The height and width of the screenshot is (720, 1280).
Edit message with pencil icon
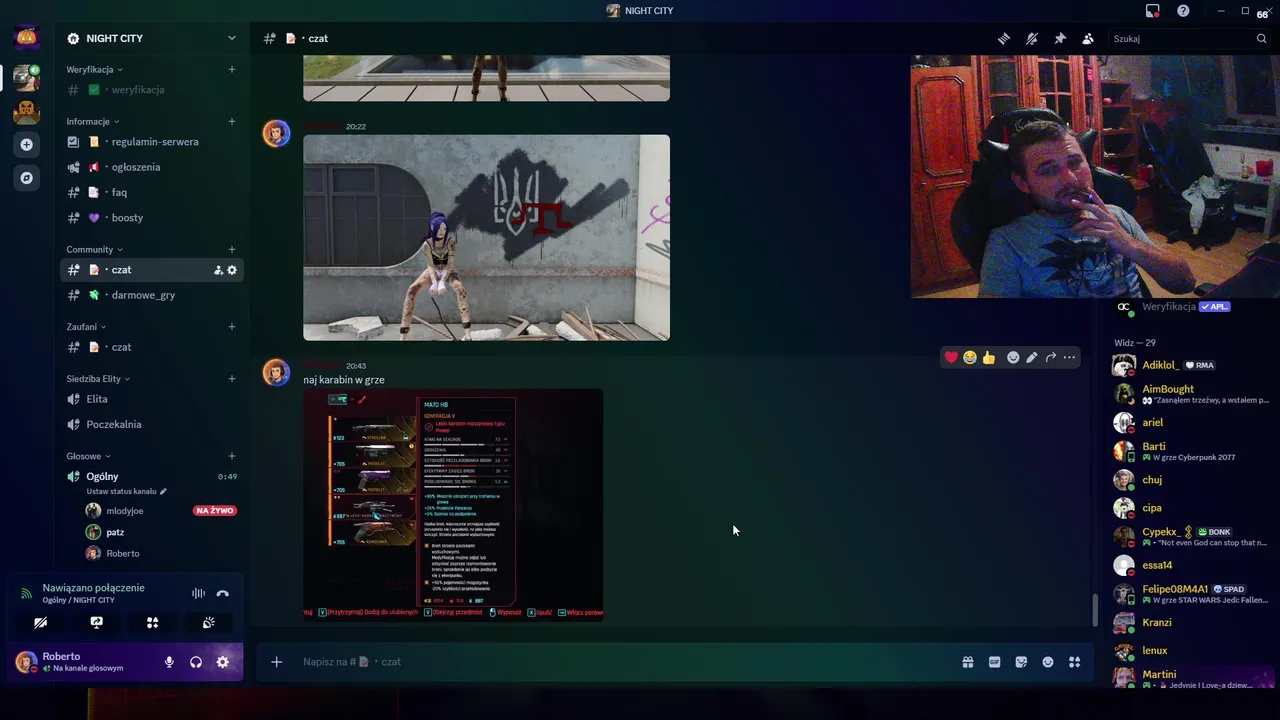pos(1032,357)
